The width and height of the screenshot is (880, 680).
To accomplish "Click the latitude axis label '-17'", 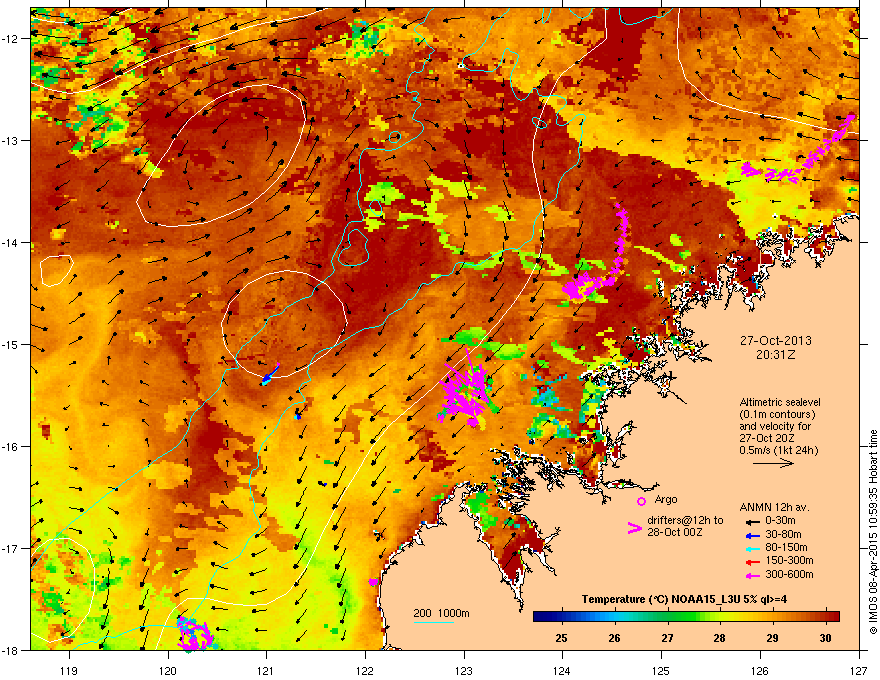I will tap(10, 548).
